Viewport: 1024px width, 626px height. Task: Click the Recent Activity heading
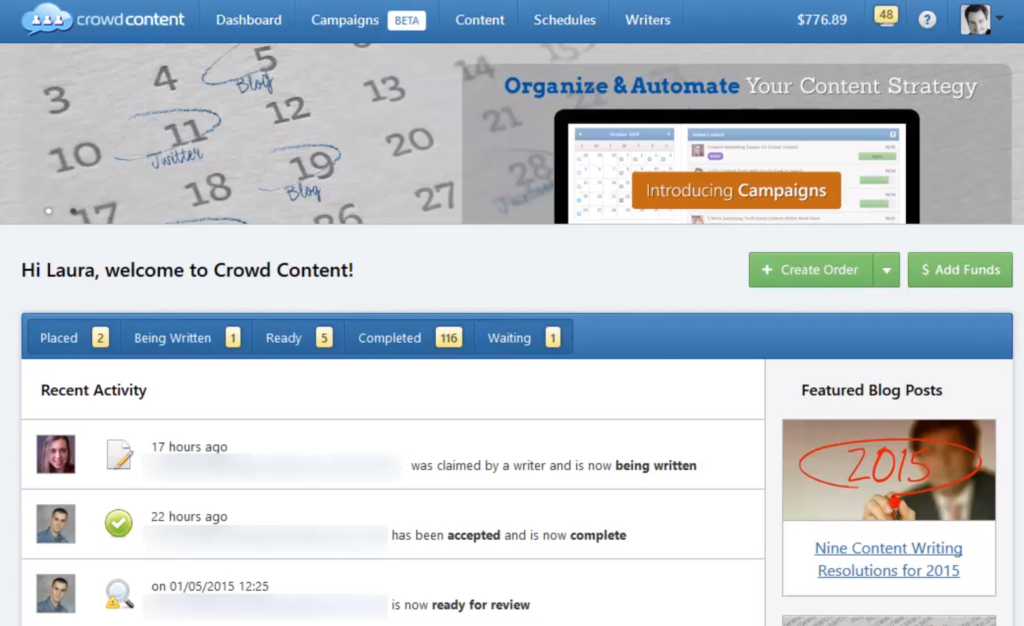pos(93,390)
